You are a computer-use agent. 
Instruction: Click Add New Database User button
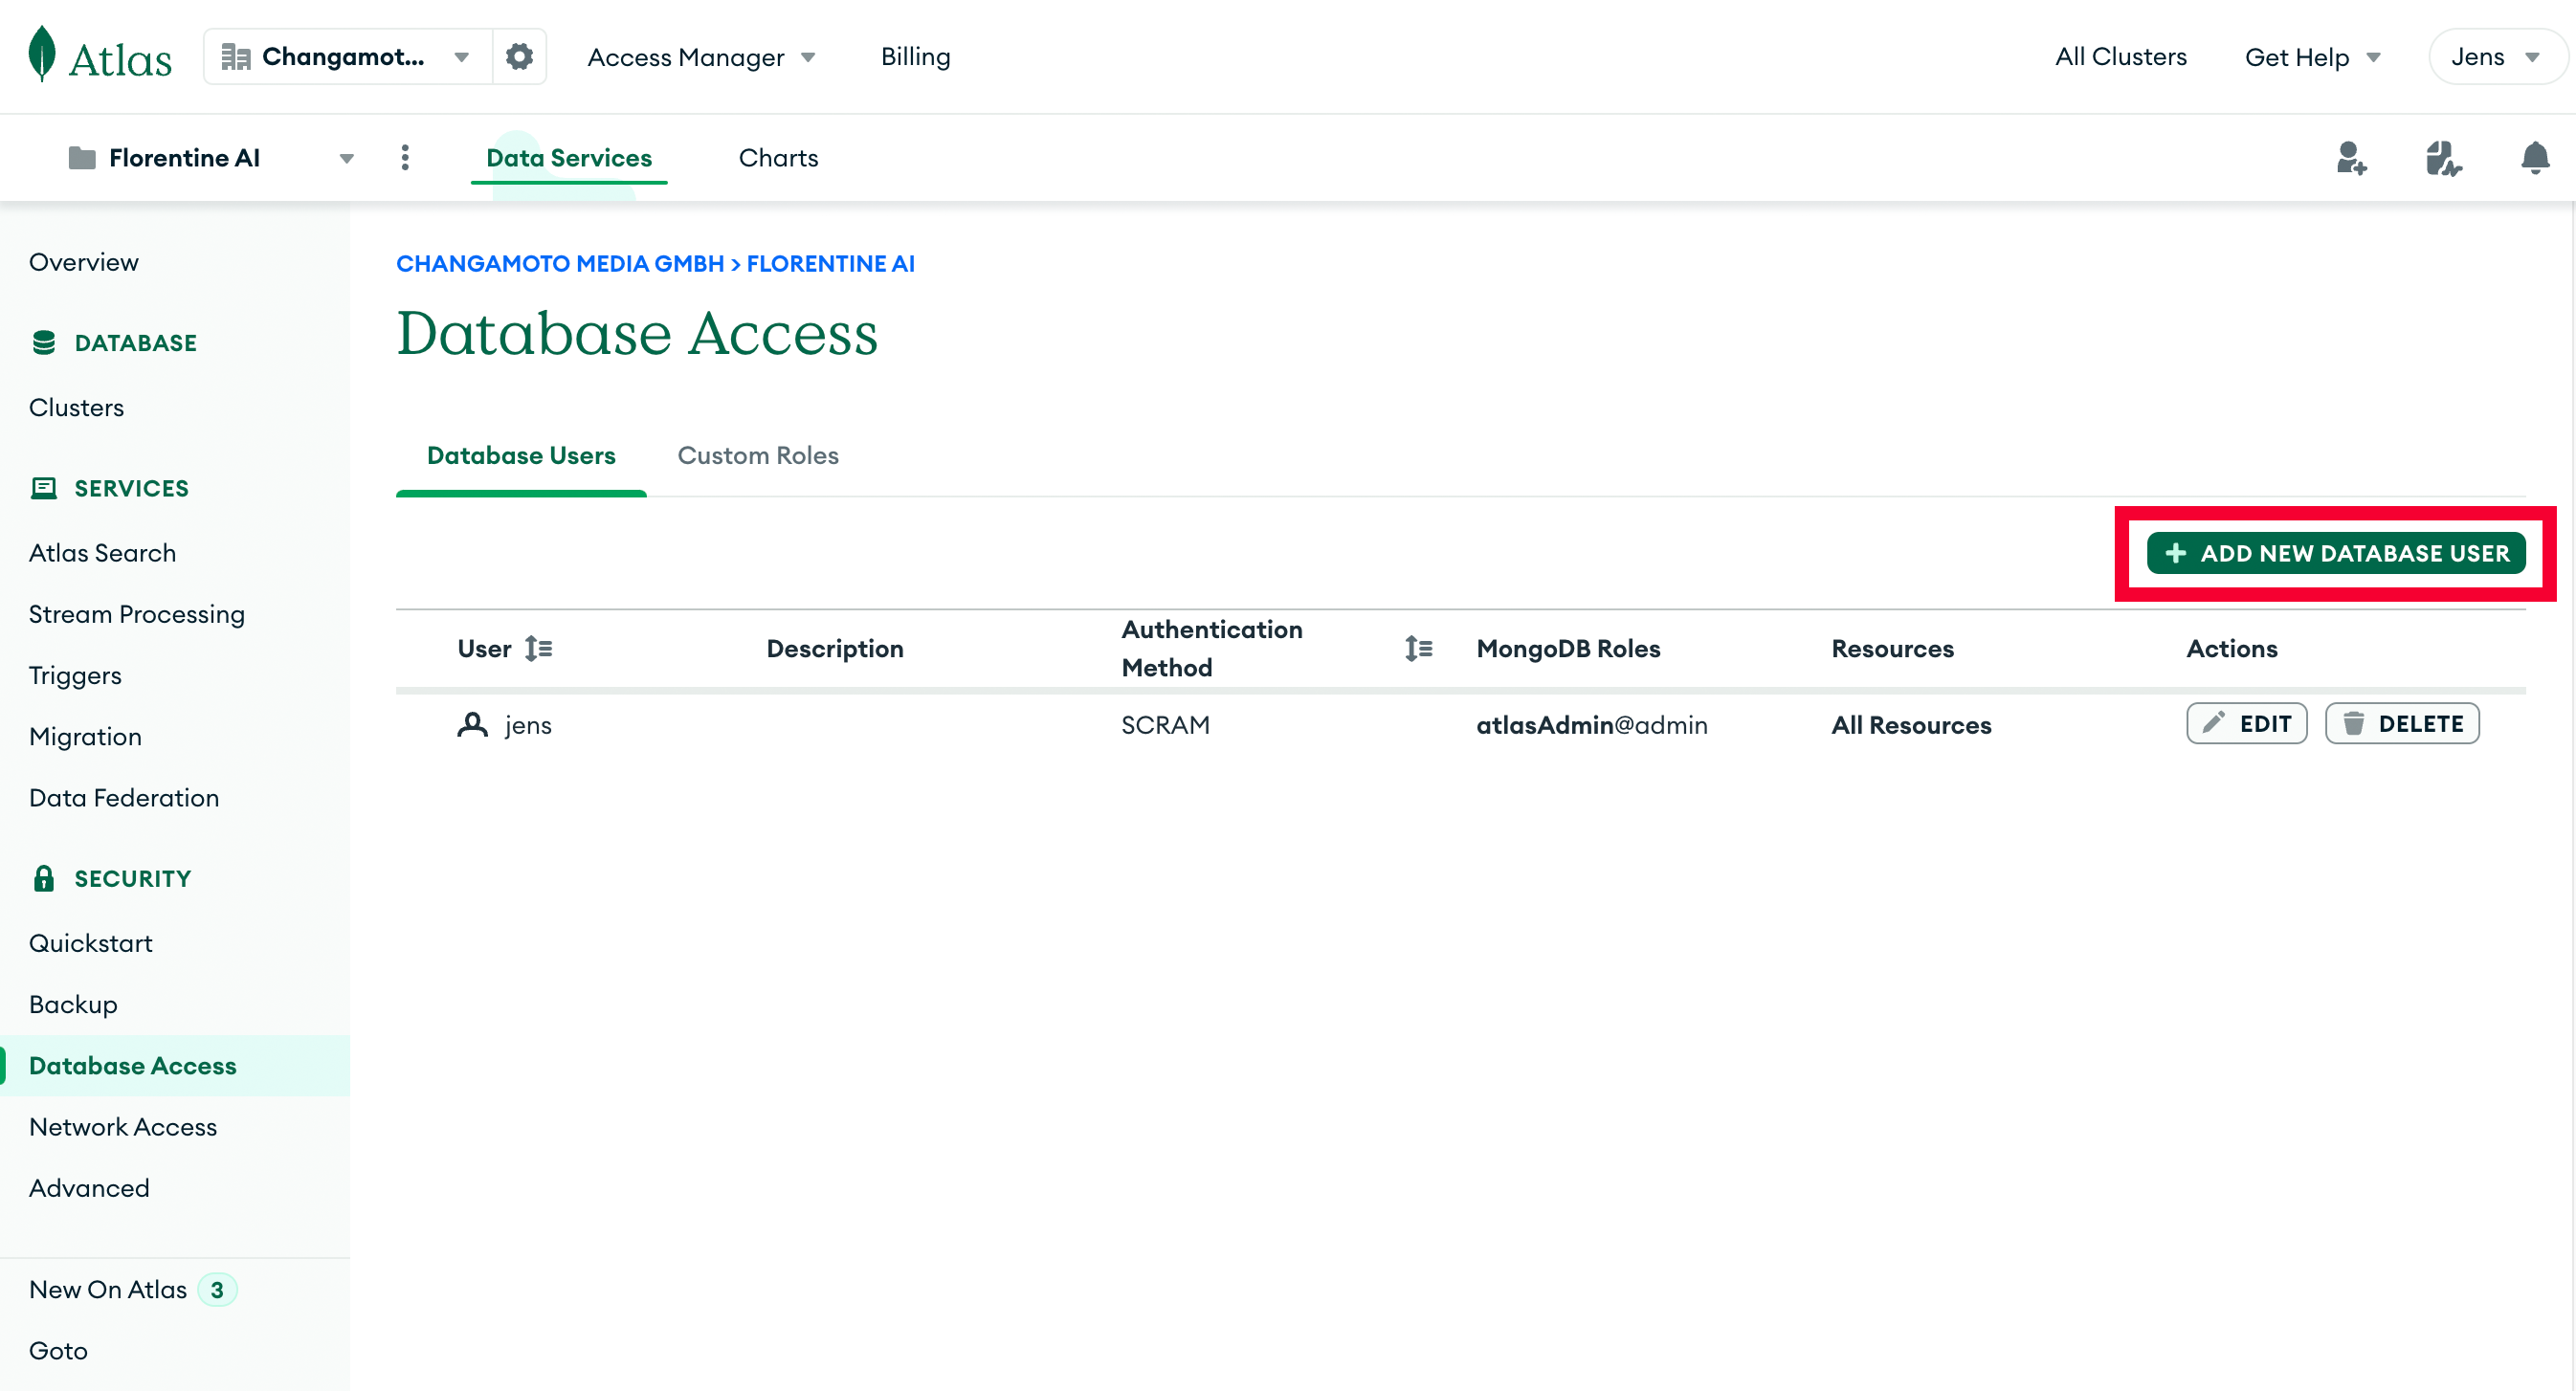click(2336, 553)
